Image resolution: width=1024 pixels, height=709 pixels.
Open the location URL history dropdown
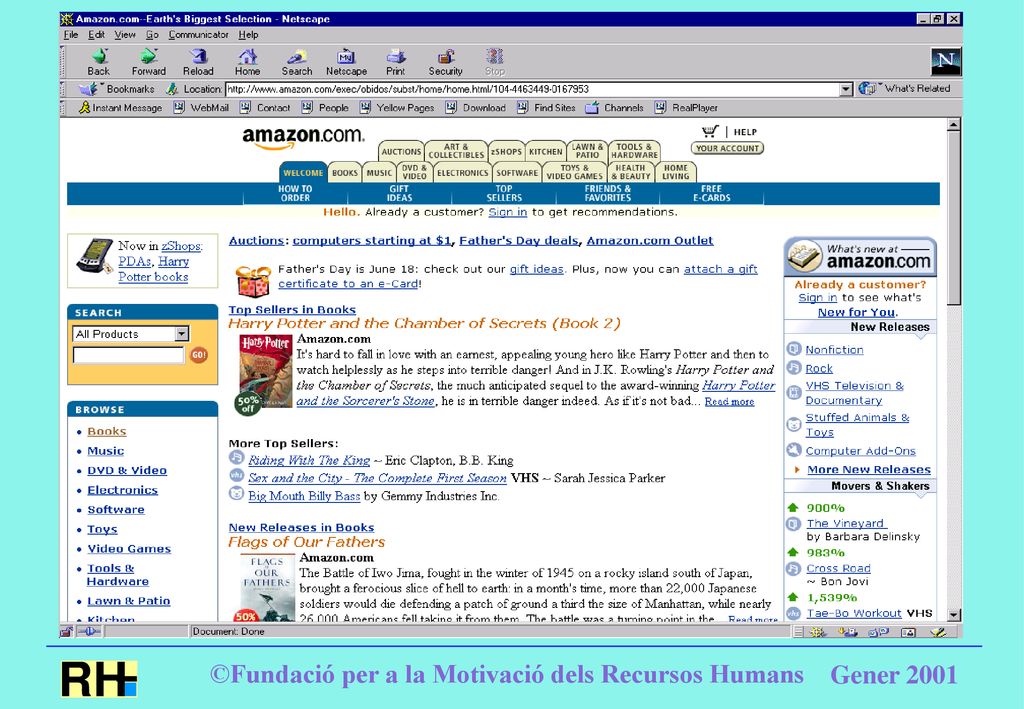click(846, 89)
